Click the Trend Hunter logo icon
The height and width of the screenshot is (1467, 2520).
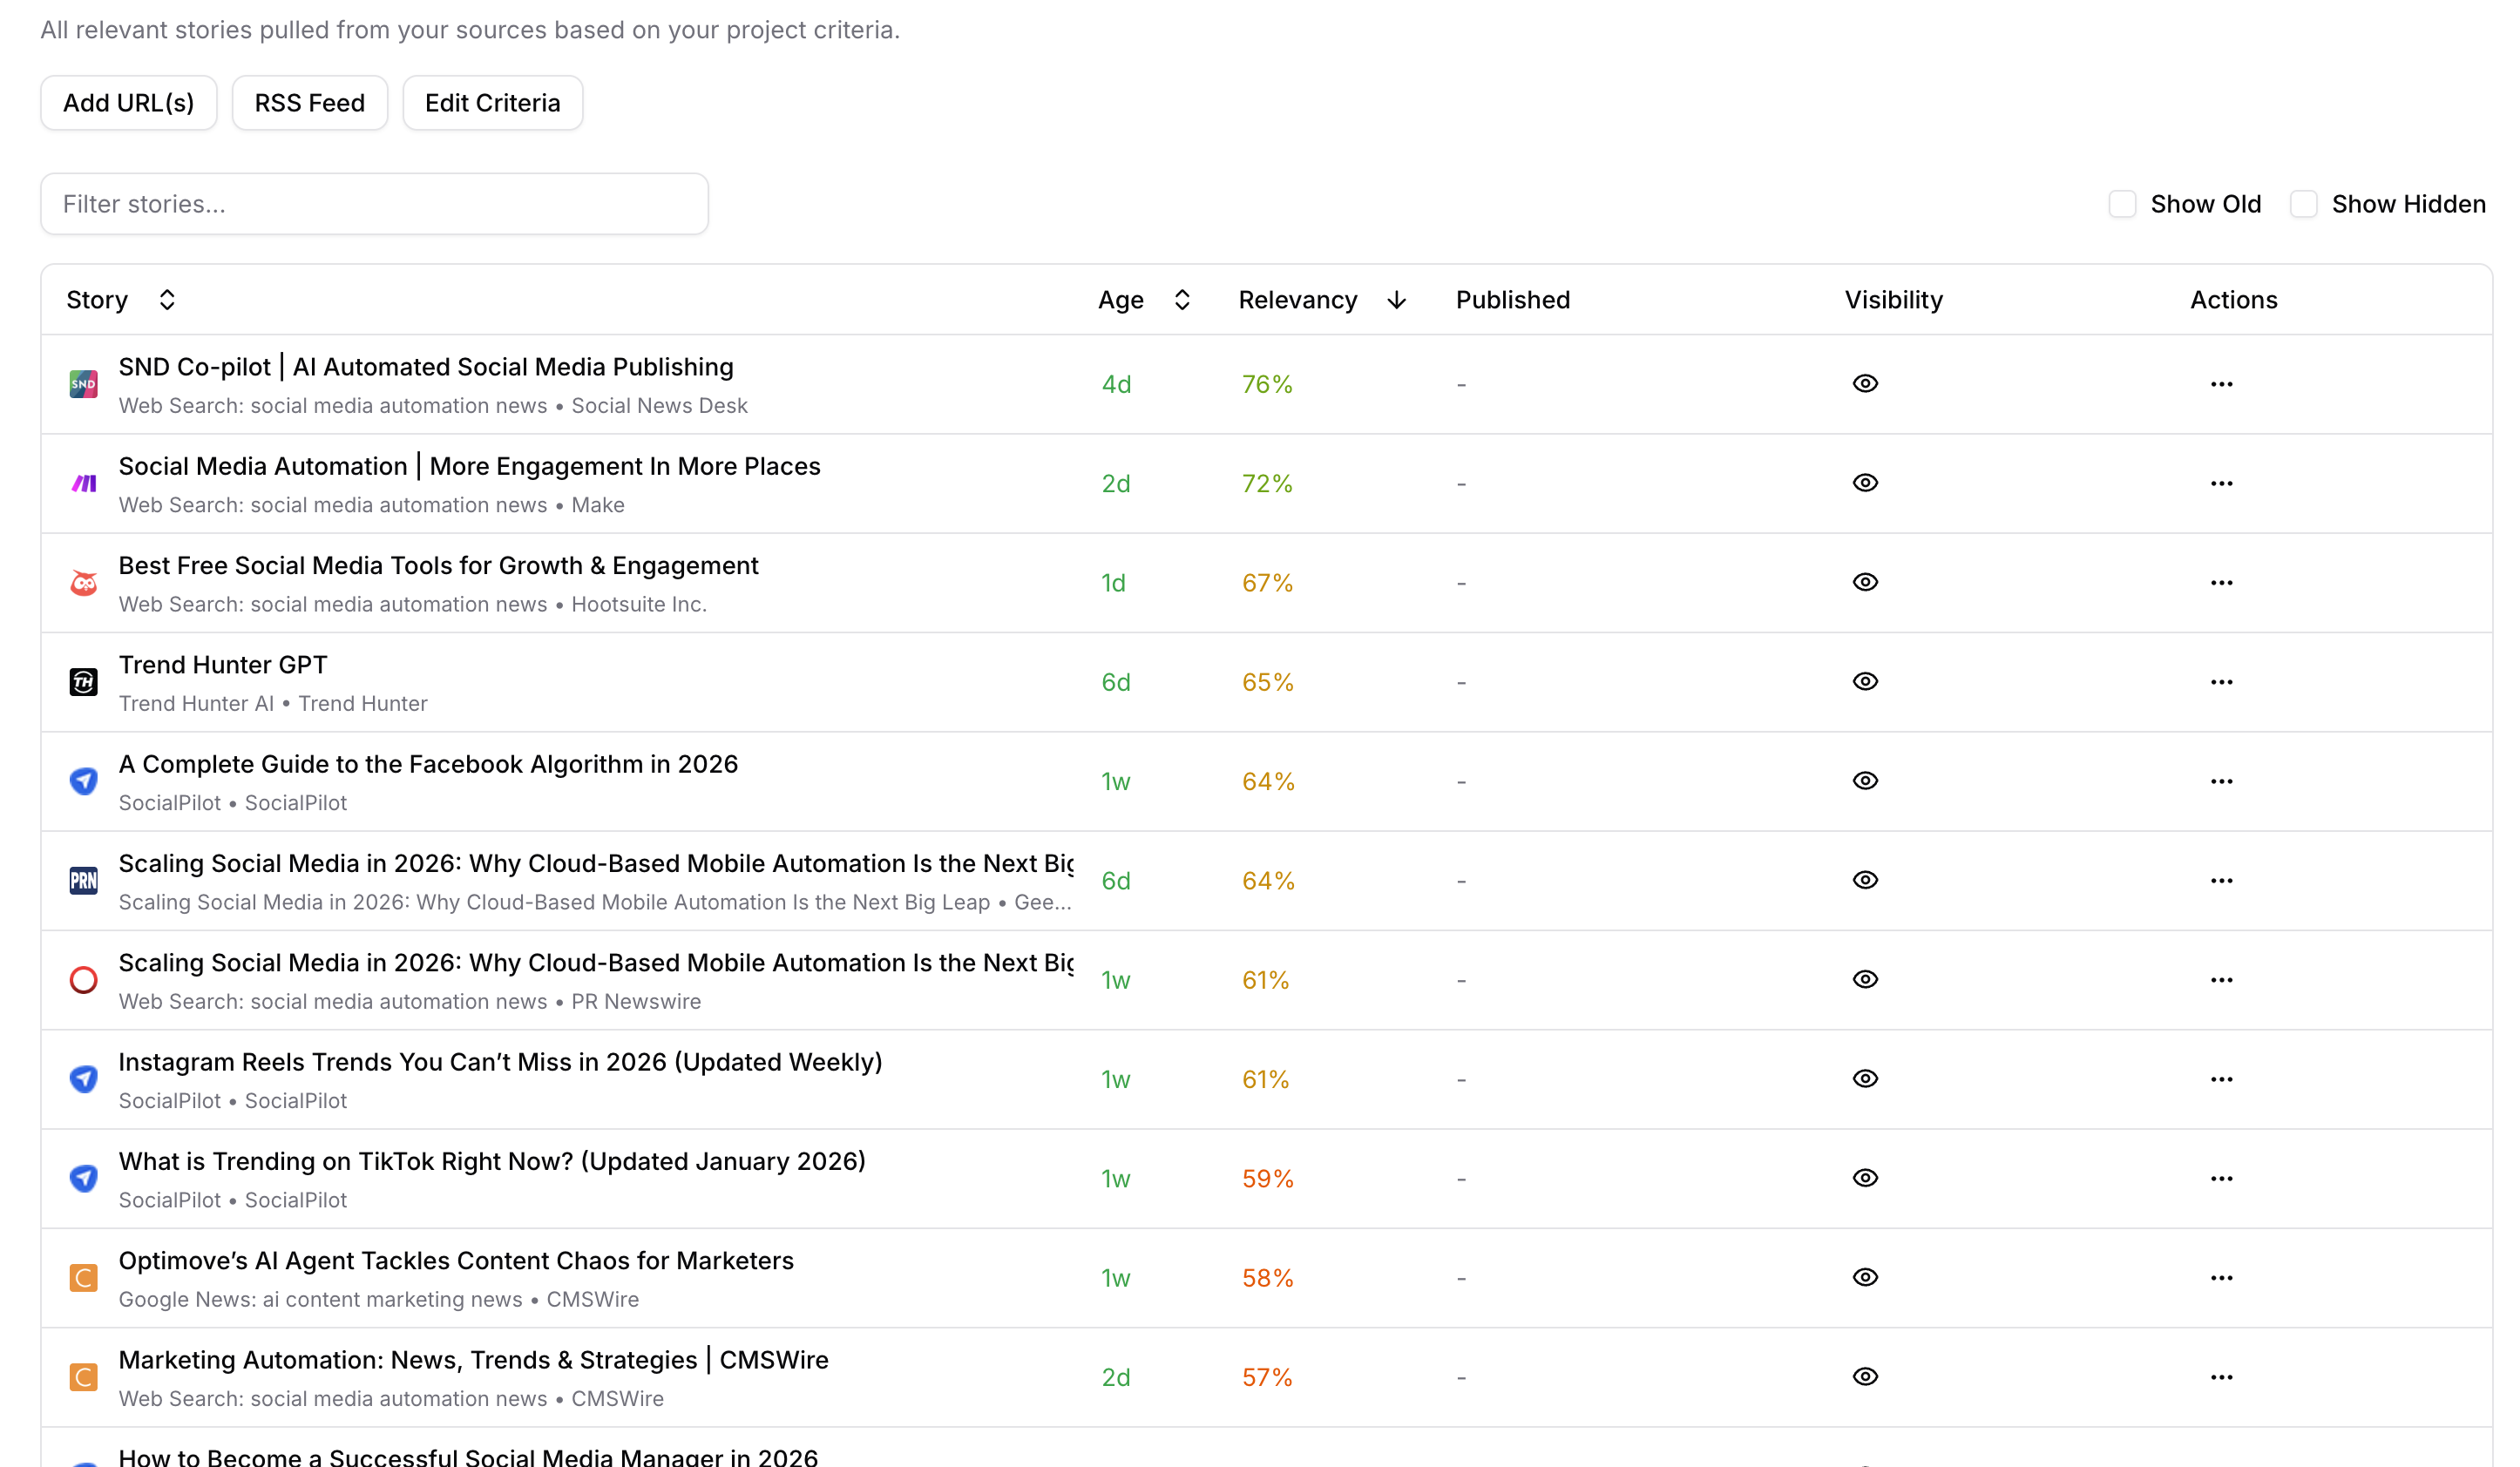tap(84, 682)
